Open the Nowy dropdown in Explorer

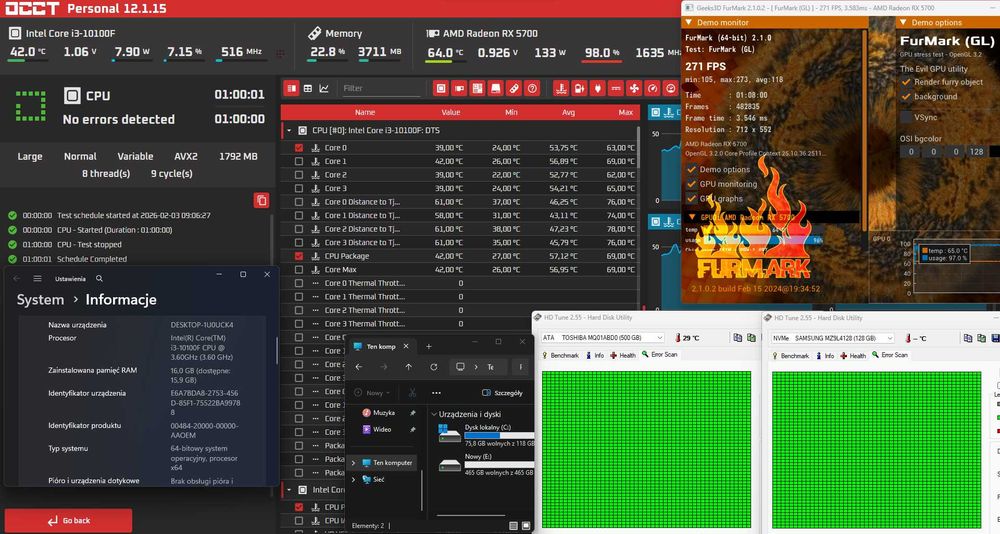(372, 393)
